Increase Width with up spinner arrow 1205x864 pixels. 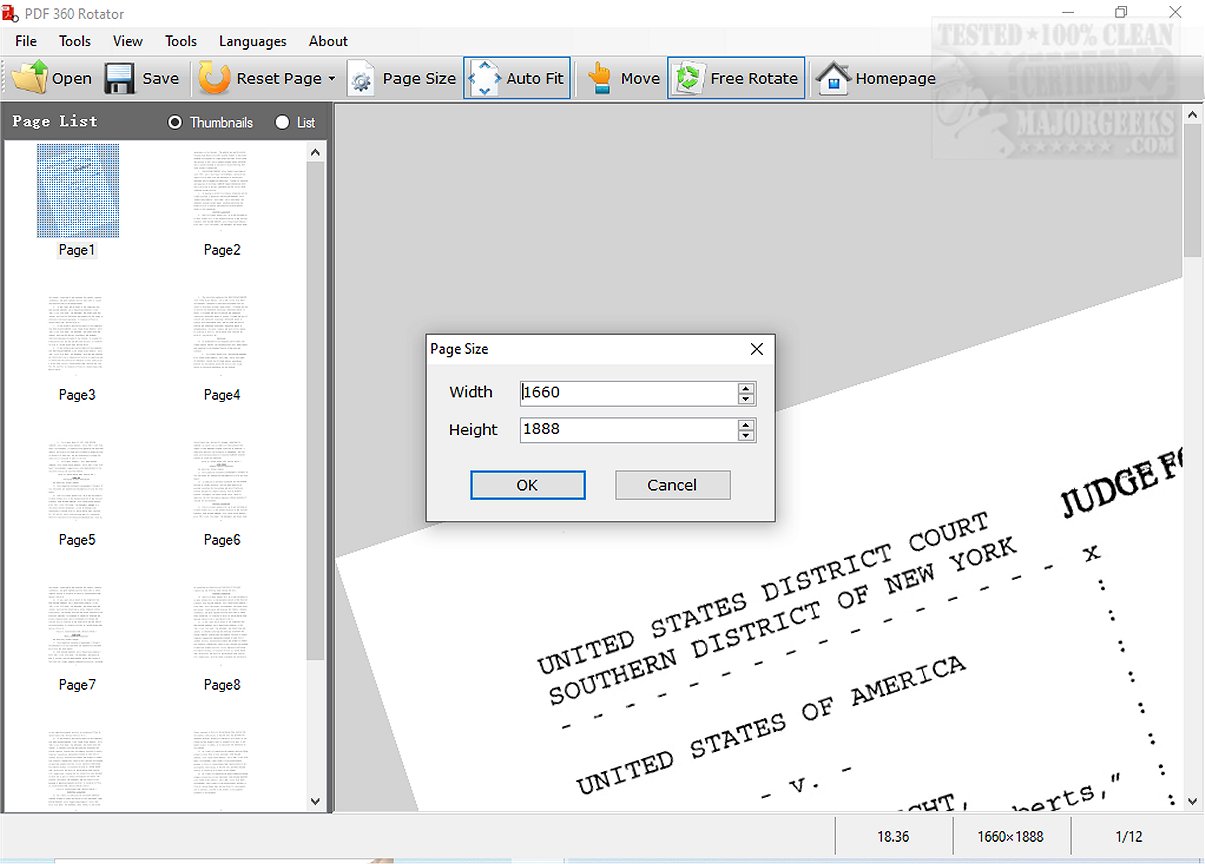tap(745, 388)
